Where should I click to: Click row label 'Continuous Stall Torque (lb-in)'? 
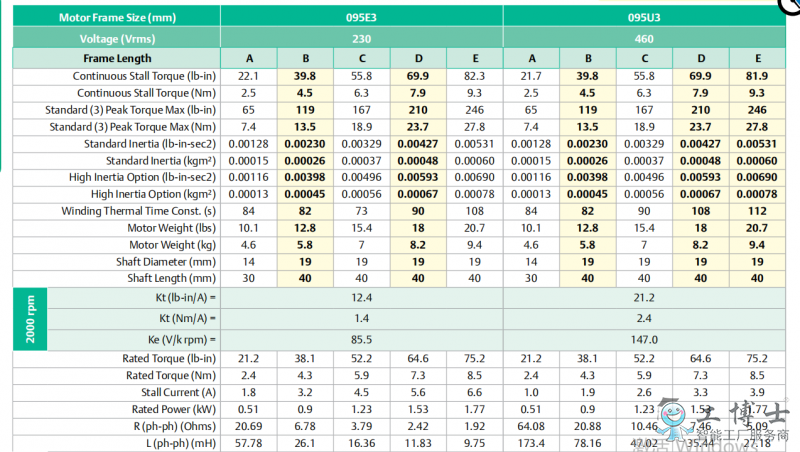click(x=144, y=76)
